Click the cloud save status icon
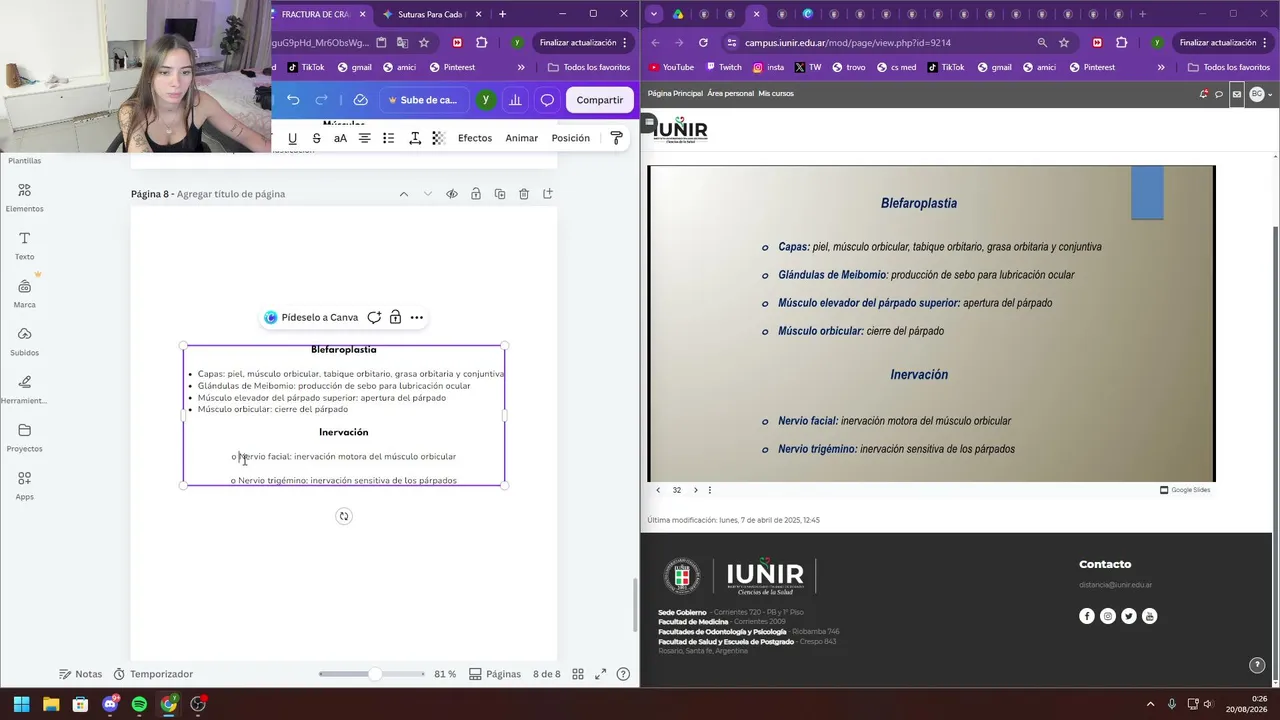Screen dimensions: 1280x720 tap(361, 100)
